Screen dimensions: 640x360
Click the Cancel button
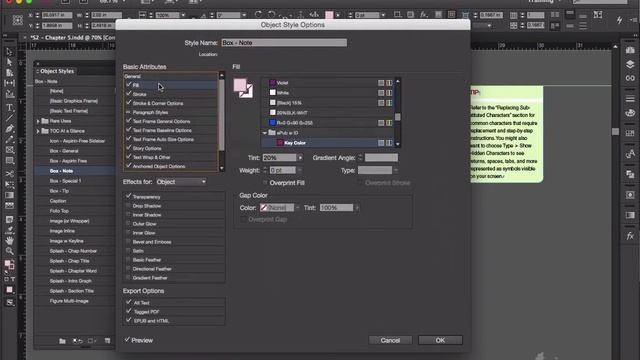pos(390,340)
